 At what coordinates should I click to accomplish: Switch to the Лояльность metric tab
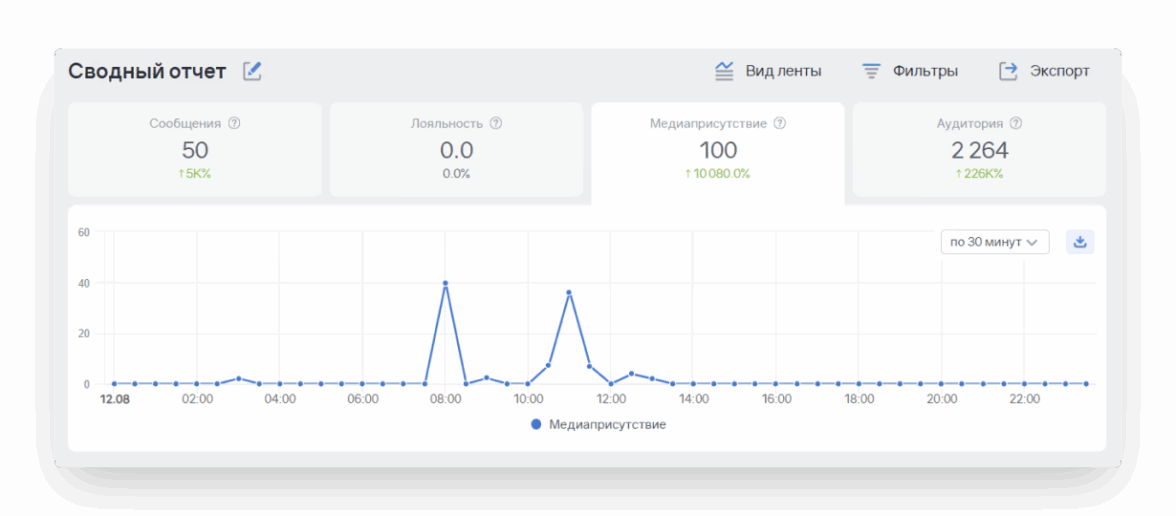pos(456,149)
